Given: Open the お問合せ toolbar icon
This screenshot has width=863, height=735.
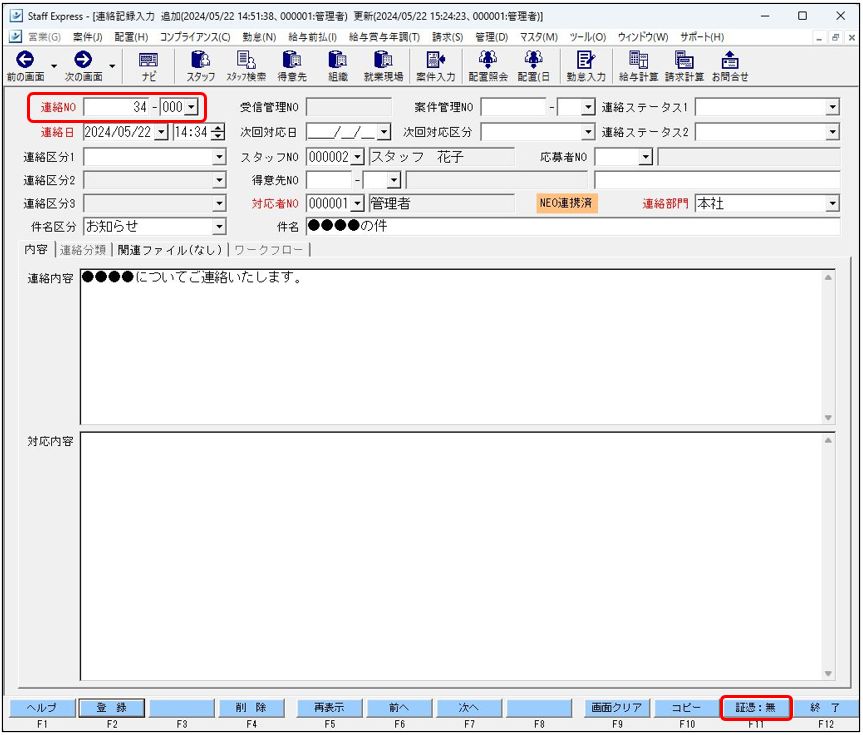Looking at the screenshot, I should click(x=730, y=59).
